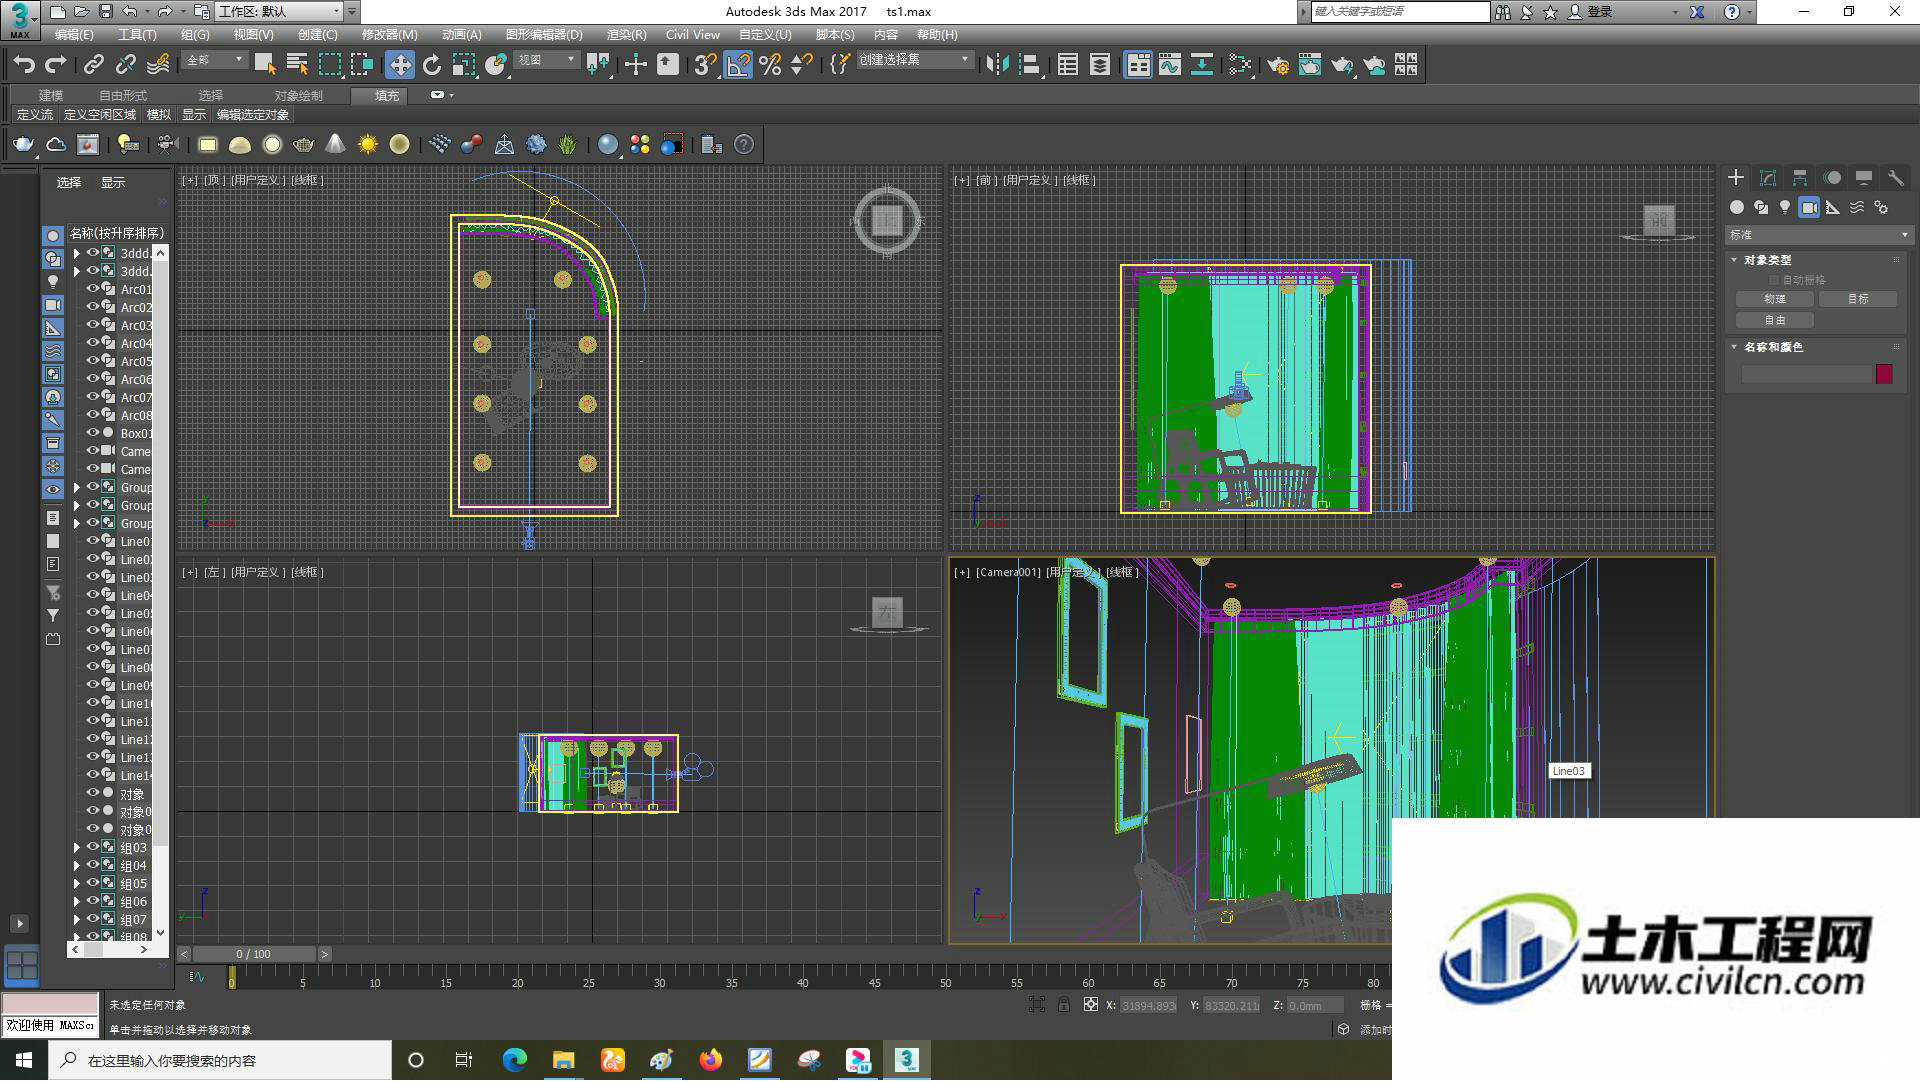Click the Redo arrow in main toolbar
Screen dimensions: 1920x1082
(56, 65)
